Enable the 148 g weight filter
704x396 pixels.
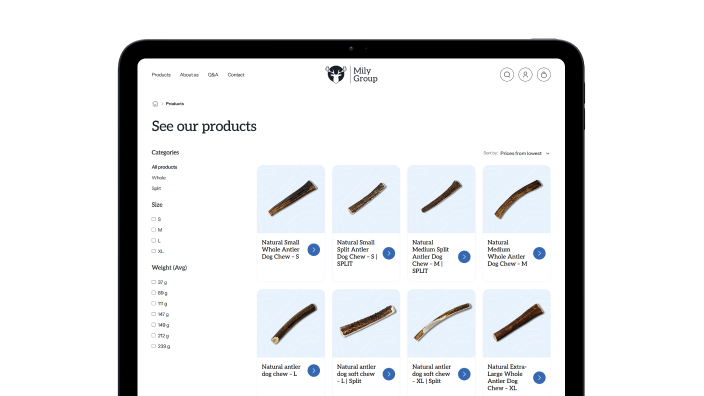154,325
